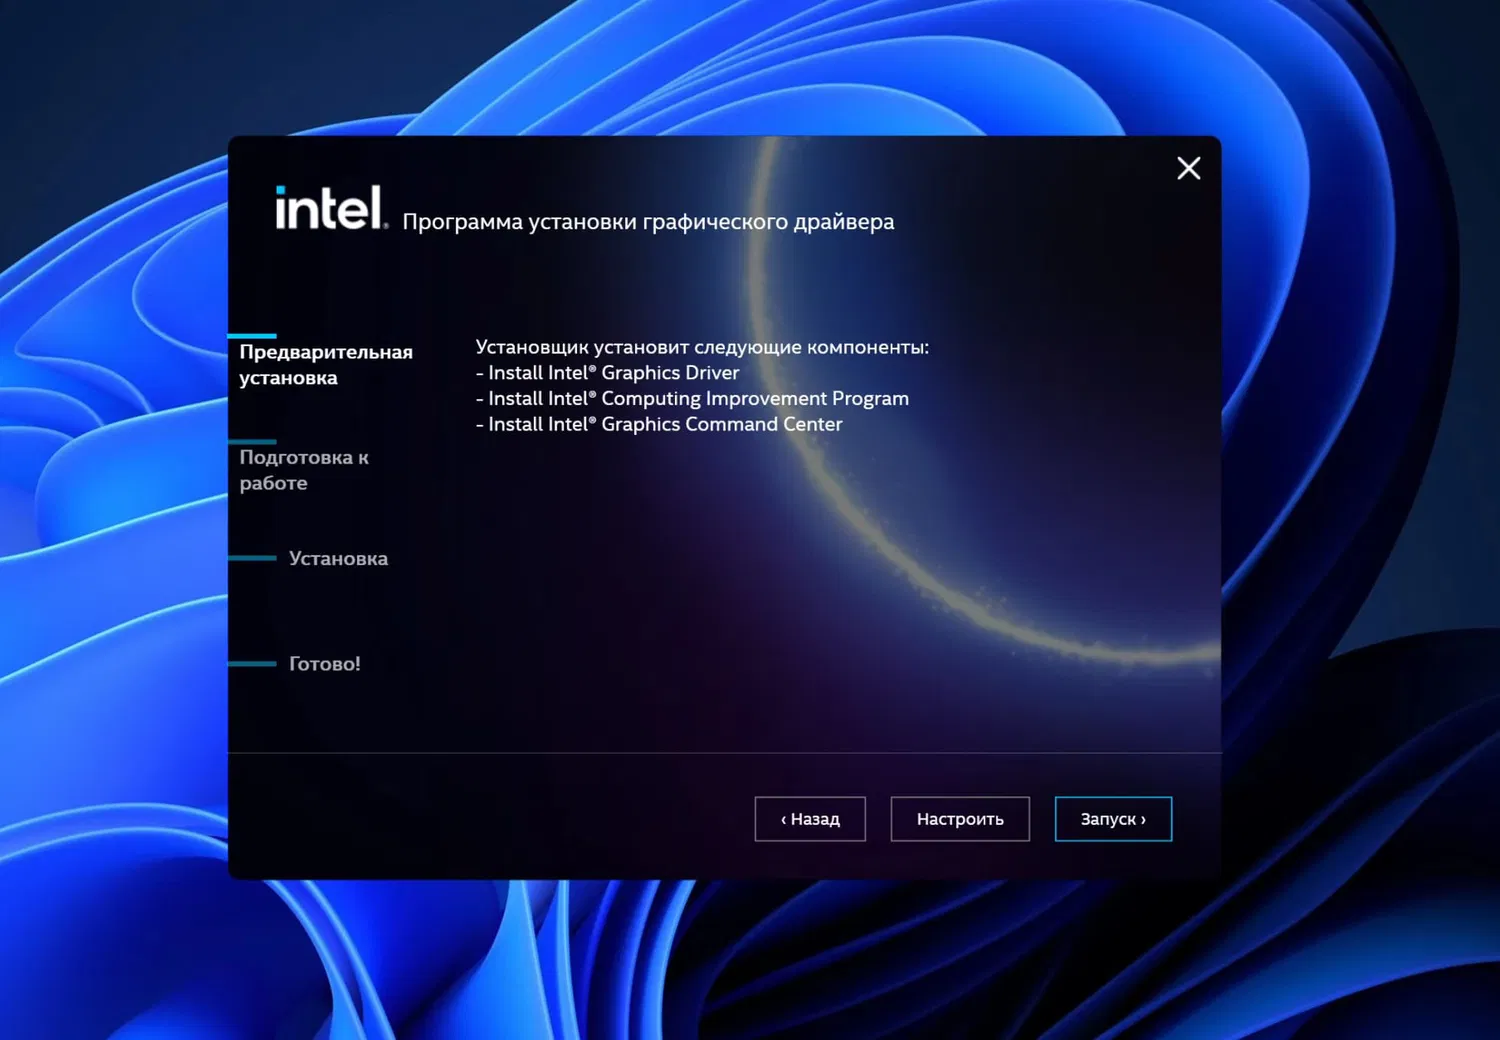Close the Intel installer window

(1188, 168)
